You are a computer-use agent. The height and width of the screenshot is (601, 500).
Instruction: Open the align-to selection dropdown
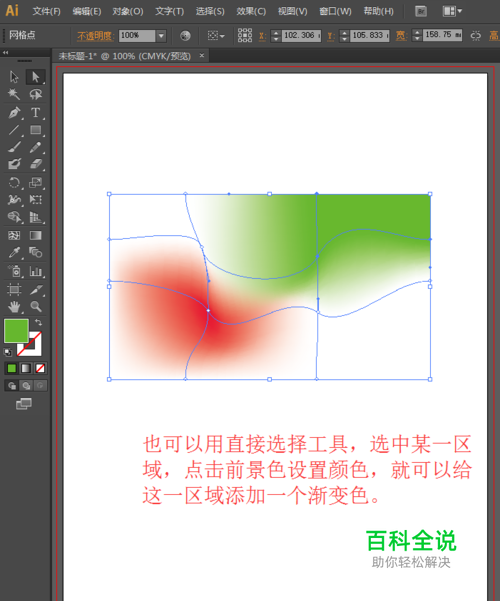click(216, 36)
